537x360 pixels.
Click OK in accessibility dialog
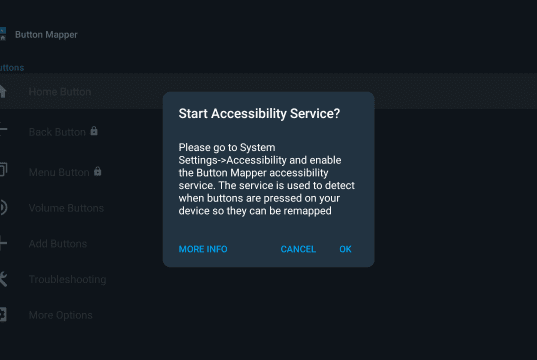click(345, 249)
